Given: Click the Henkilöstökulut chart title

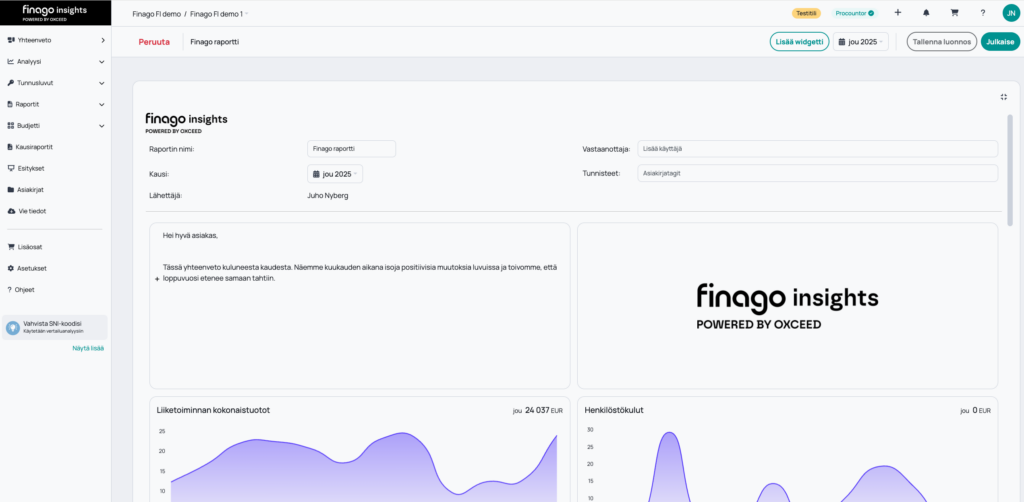Looking at the screenshot, I should (614, 410).
